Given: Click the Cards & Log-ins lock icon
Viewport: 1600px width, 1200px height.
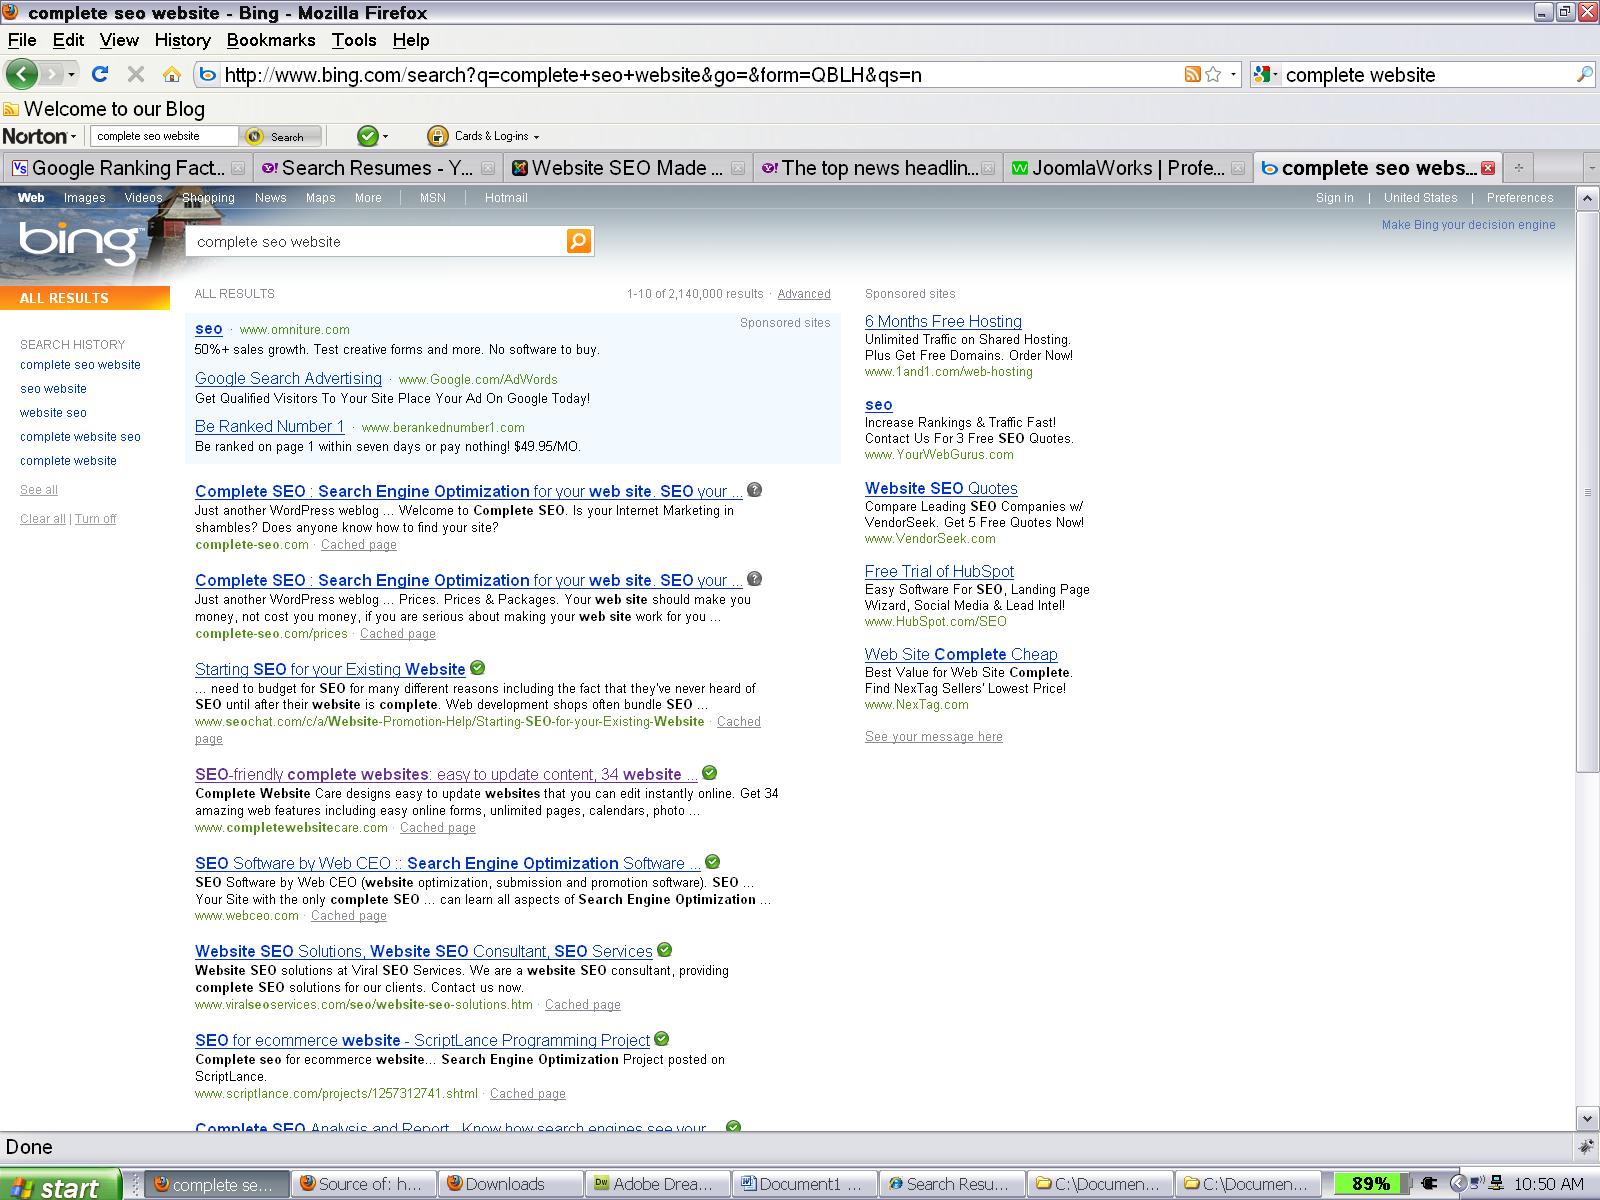Looking at the screenshot, I should [x=437, y=136].
